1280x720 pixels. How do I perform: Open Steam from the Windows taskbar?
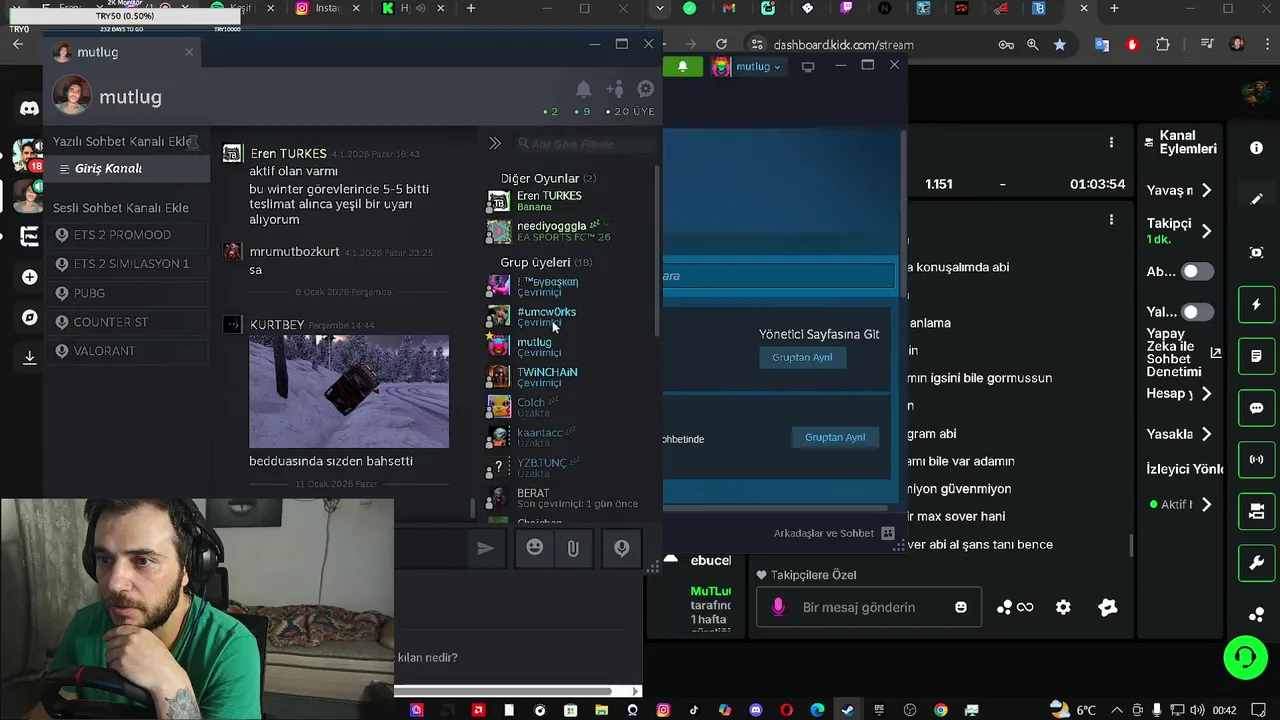(848, 710)
